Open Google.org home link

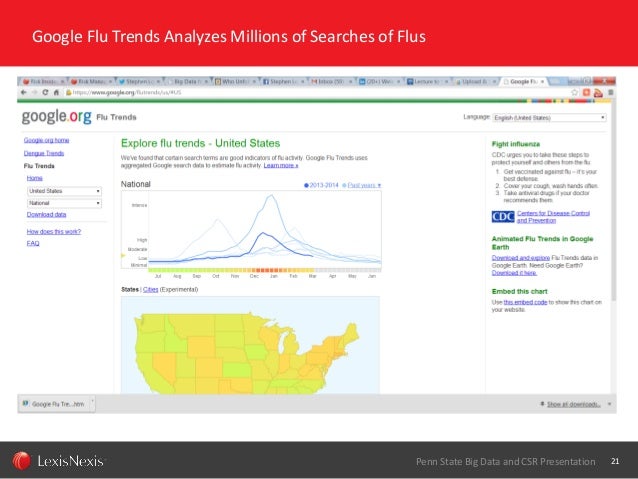click(x=46, y=140)
